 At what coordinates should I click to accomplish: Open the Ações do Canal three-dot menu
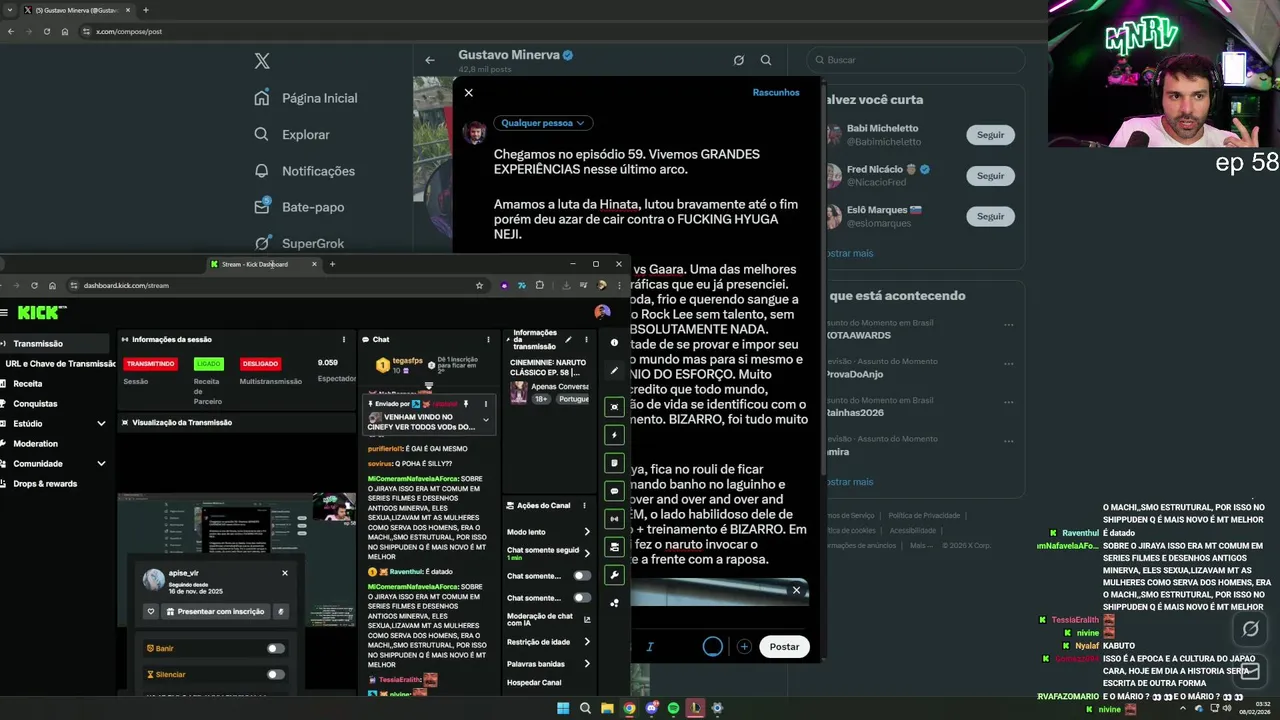click(584, 506)
